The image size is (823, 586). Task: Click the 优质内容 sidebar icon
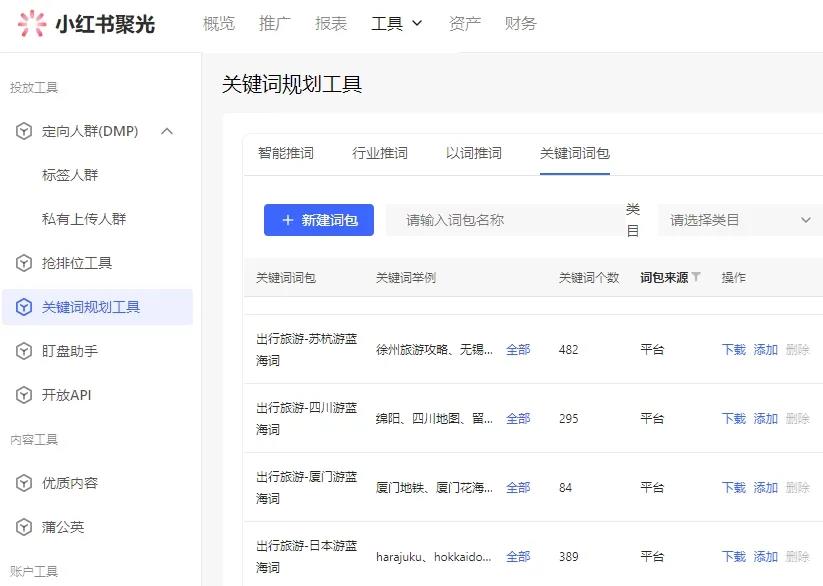tap(22, 483)
